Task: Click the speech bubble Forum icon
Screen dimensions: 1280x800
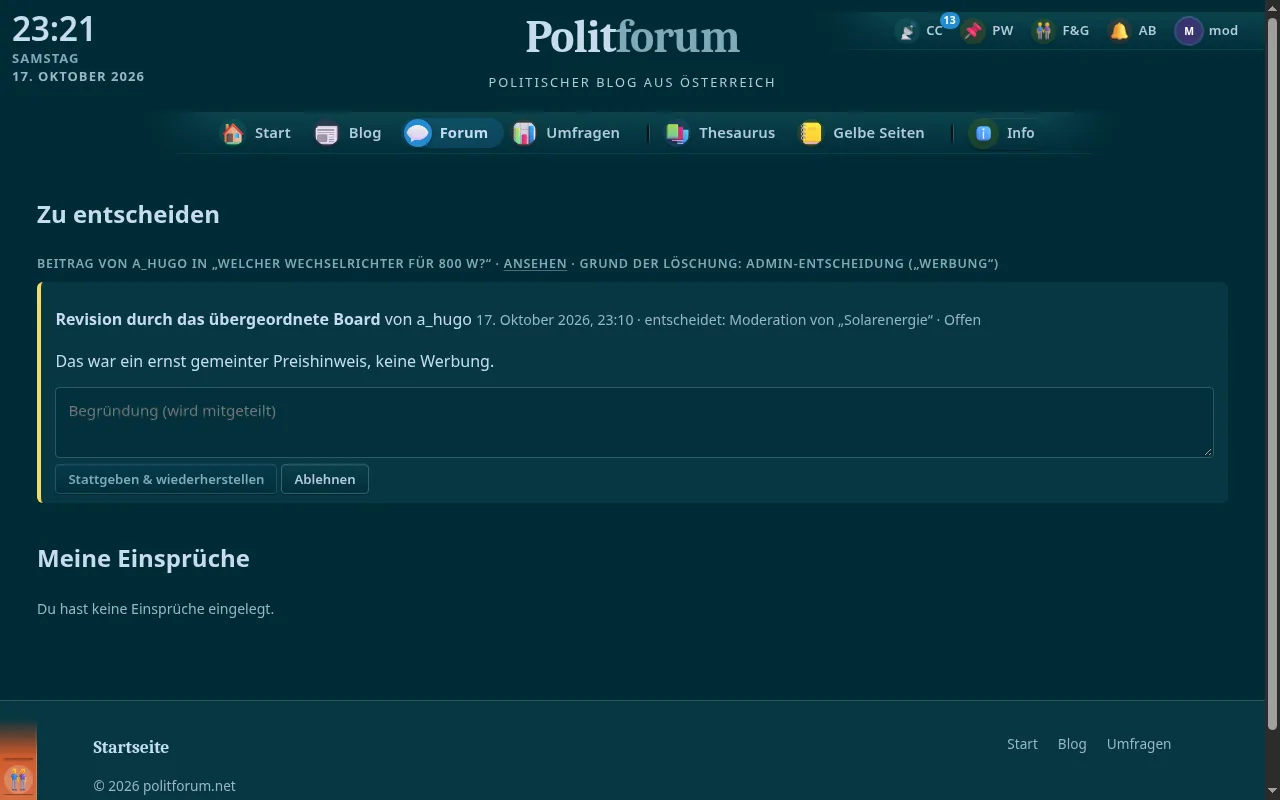Action: coord(418,133)
